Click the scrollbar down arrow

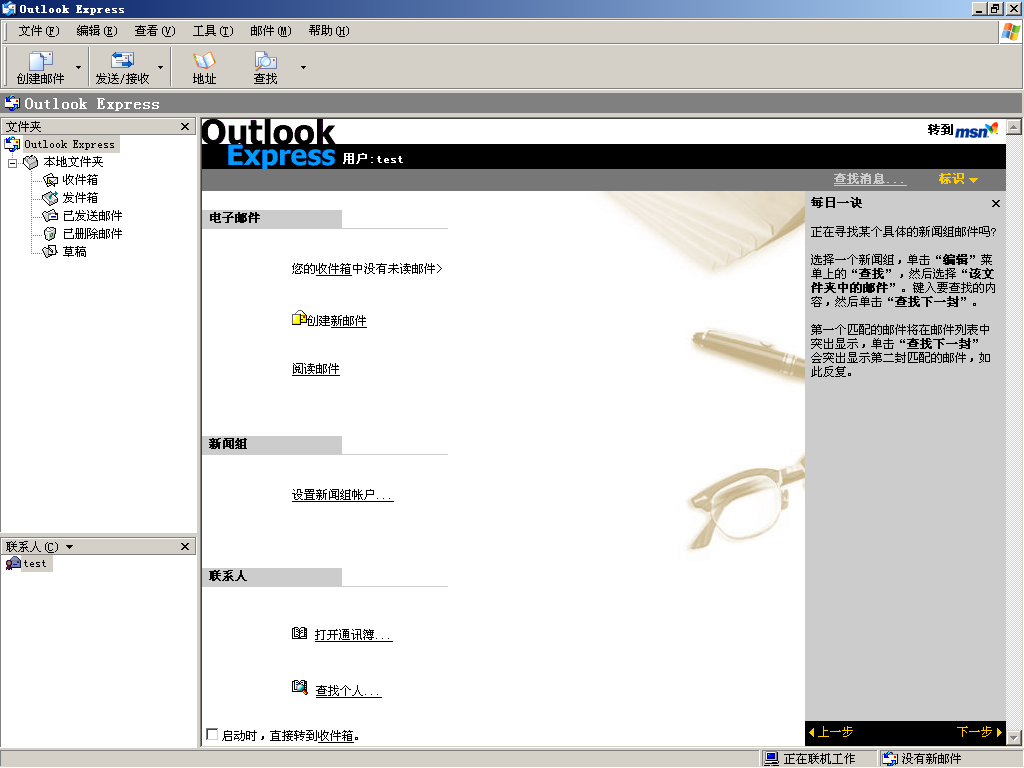coord(1014,738)
